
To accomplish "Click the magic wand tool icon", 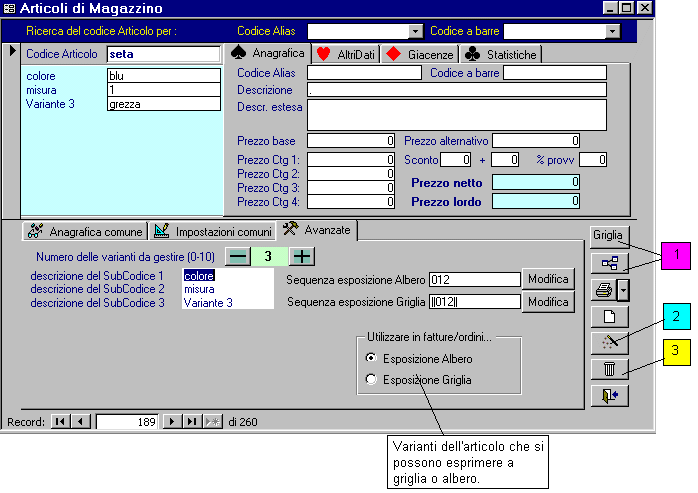I will pos(609,342).
